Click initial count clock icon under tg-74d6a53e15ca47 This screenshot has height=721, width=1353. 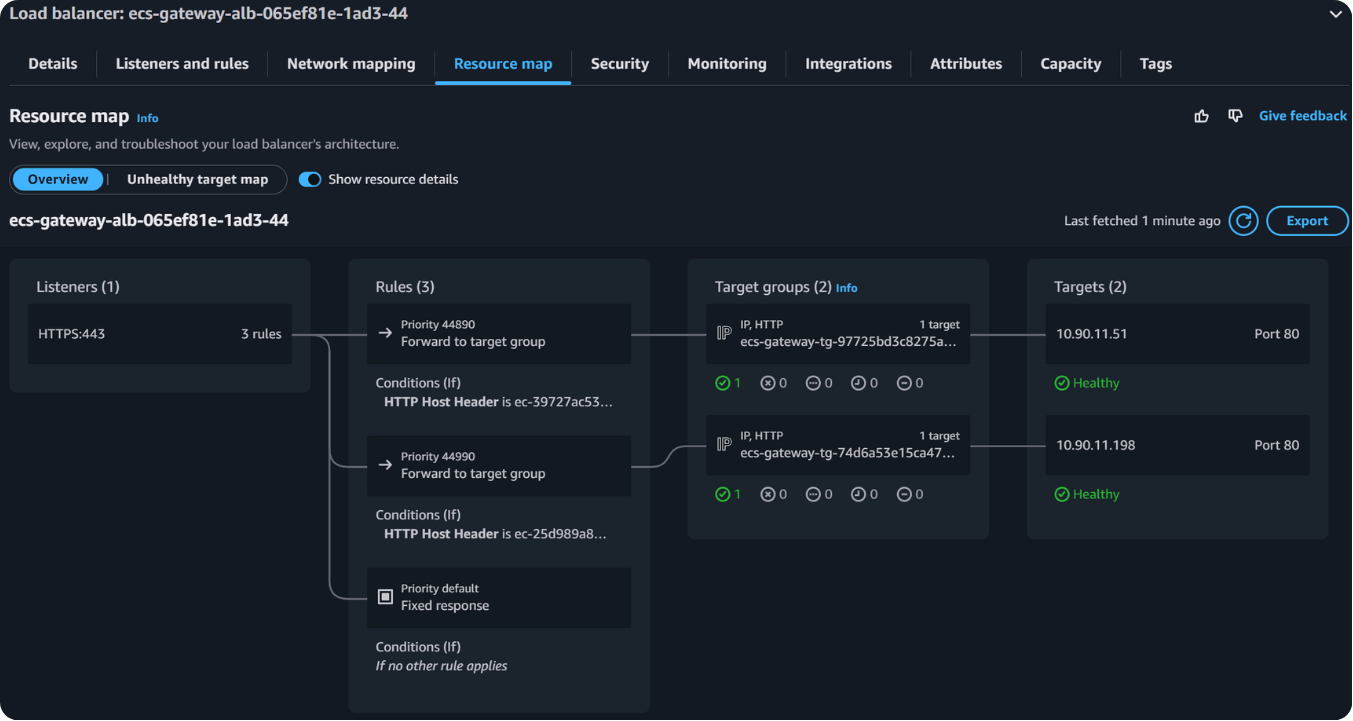tap(858, 494)
